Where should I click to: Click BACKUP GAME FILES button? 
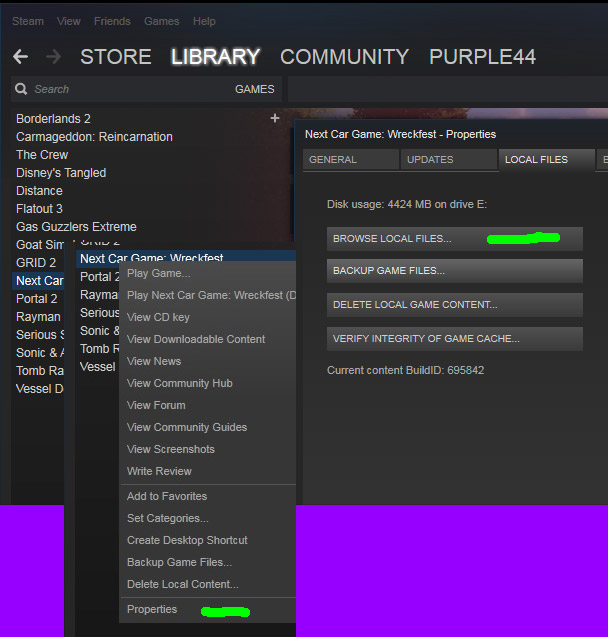point(455,271)
